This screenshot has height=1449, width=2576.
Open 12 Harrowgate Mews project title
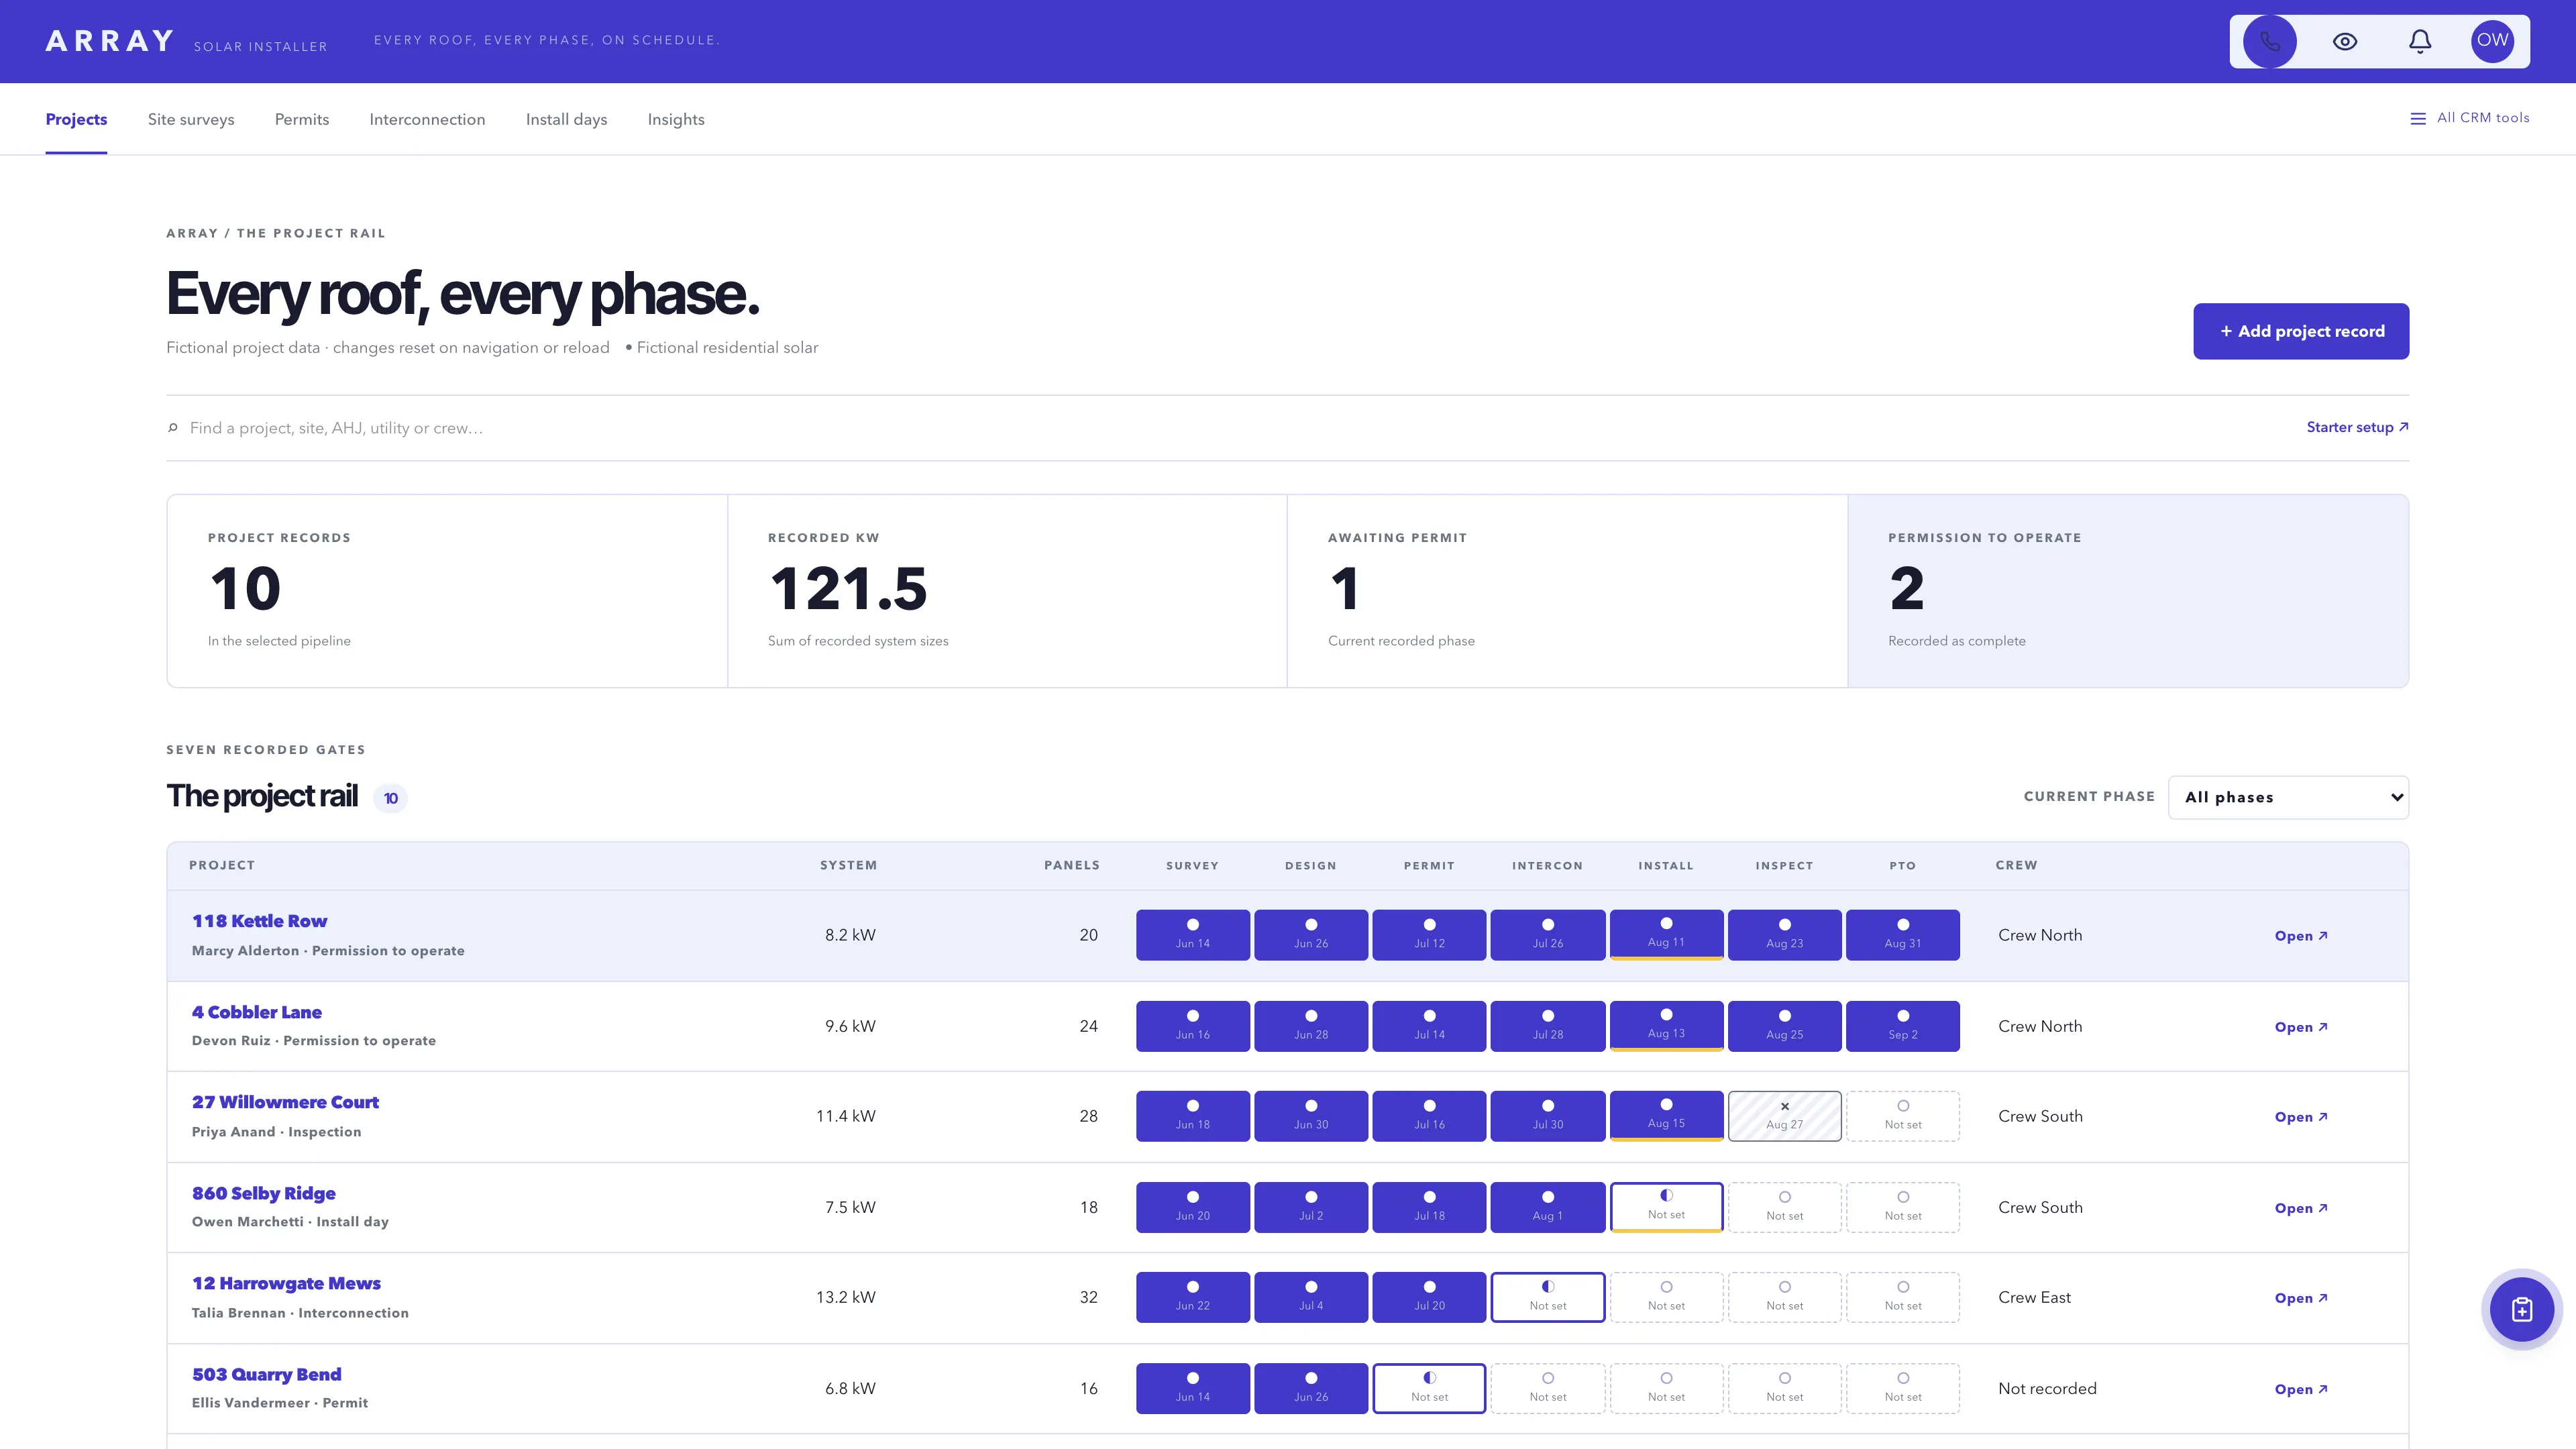[286, 1283]
